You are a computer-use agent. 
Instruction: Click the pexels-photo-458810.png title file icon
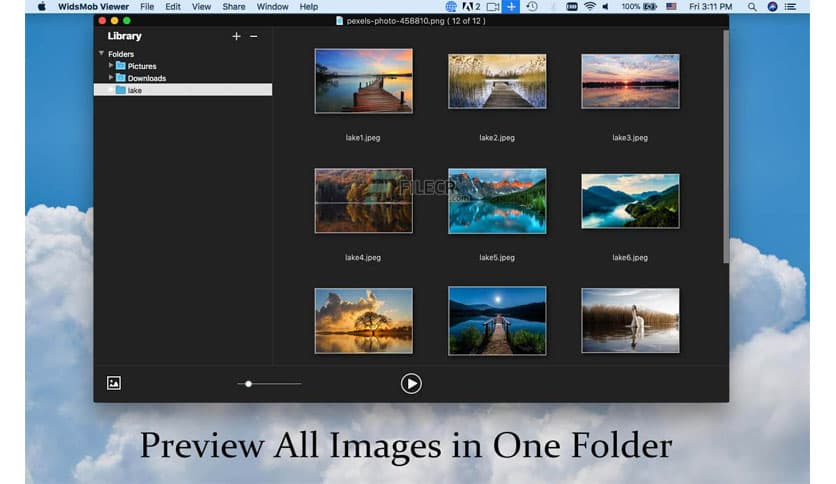pos(339,21)
